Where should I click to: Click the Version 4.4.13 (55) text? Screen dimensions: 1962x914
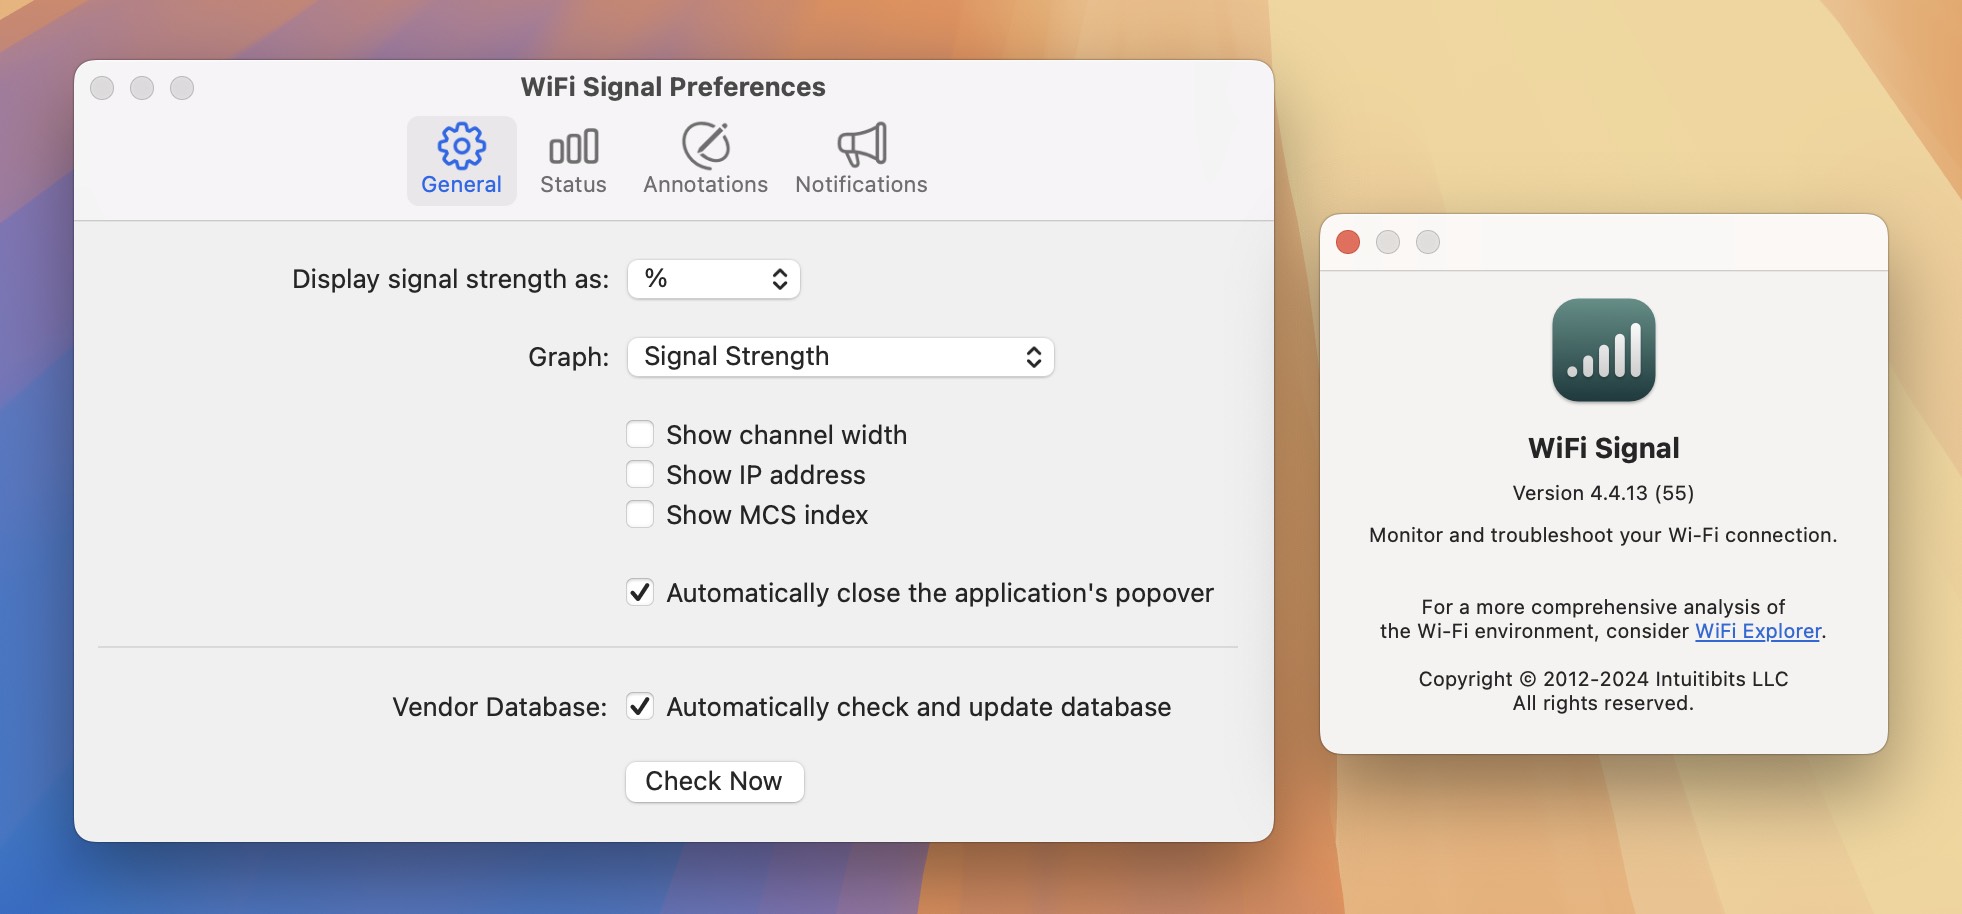tap(1603, 493)
